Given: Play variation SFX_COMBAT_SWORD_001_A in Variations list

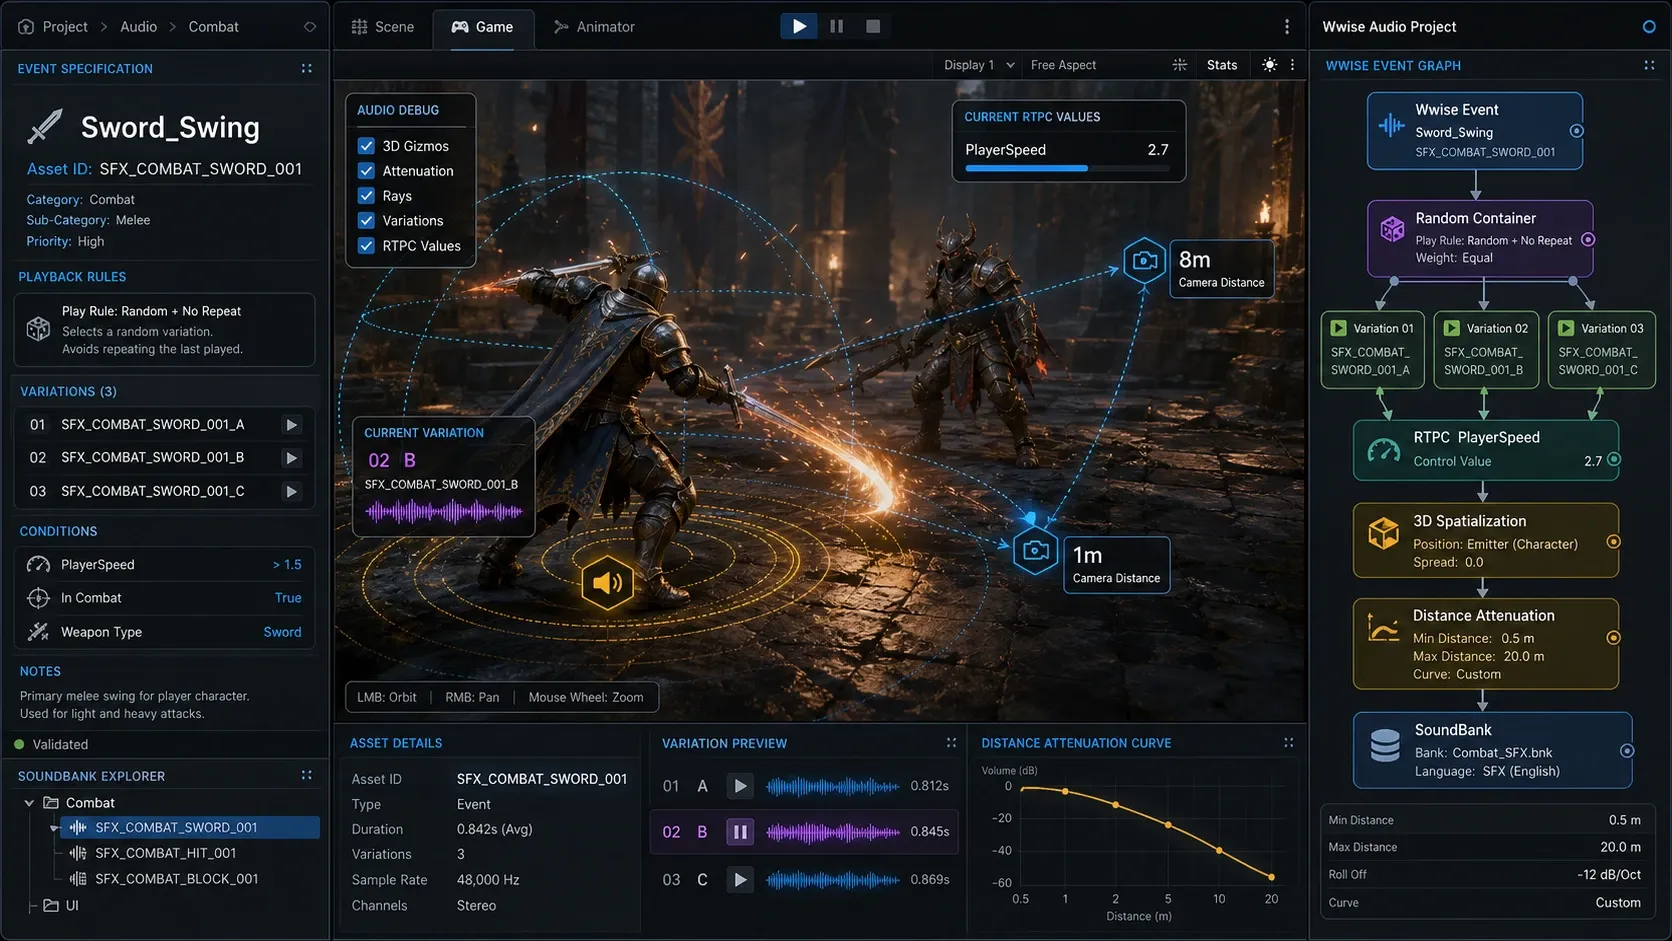Looking at the screenshot, I should click(291, 425).
